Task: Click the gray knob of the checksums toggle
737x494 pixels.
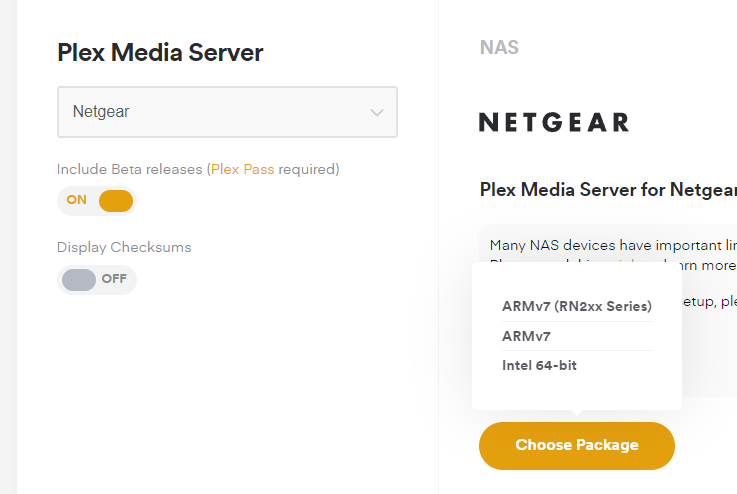Action: pos(79,279)
